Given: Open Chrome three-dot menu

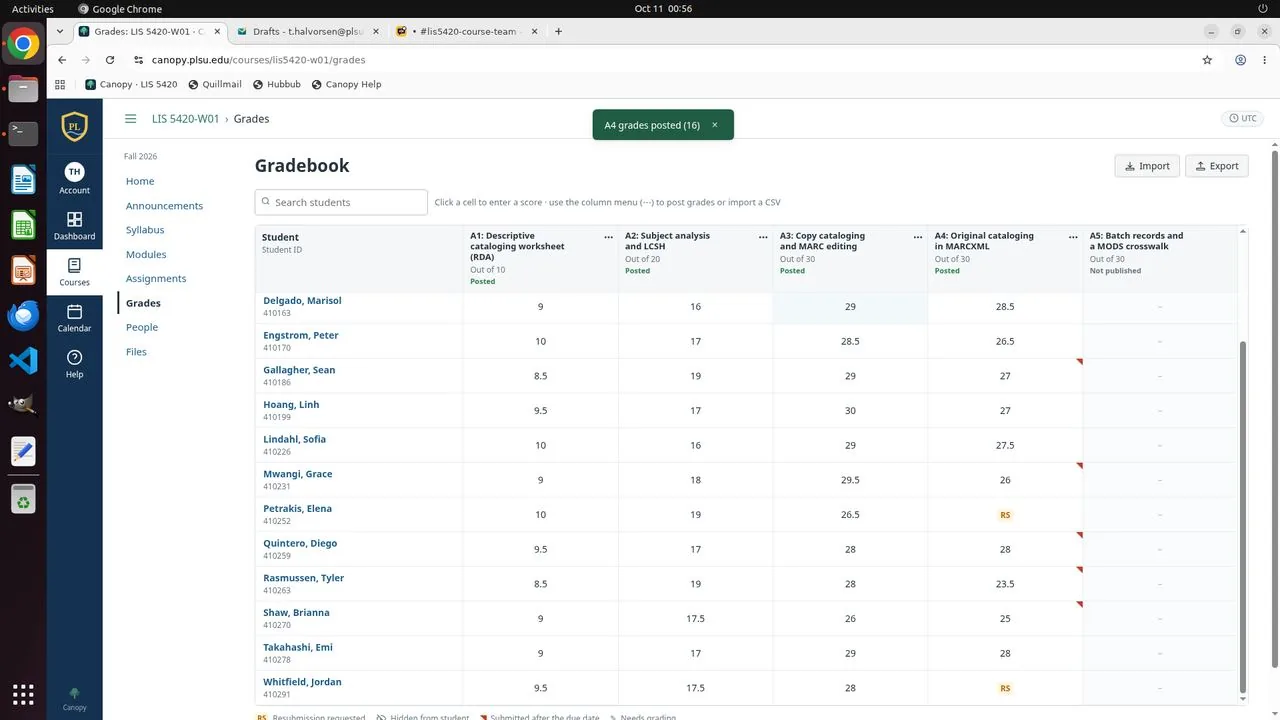Looking at the screenshot, I should coord(1264,60).
